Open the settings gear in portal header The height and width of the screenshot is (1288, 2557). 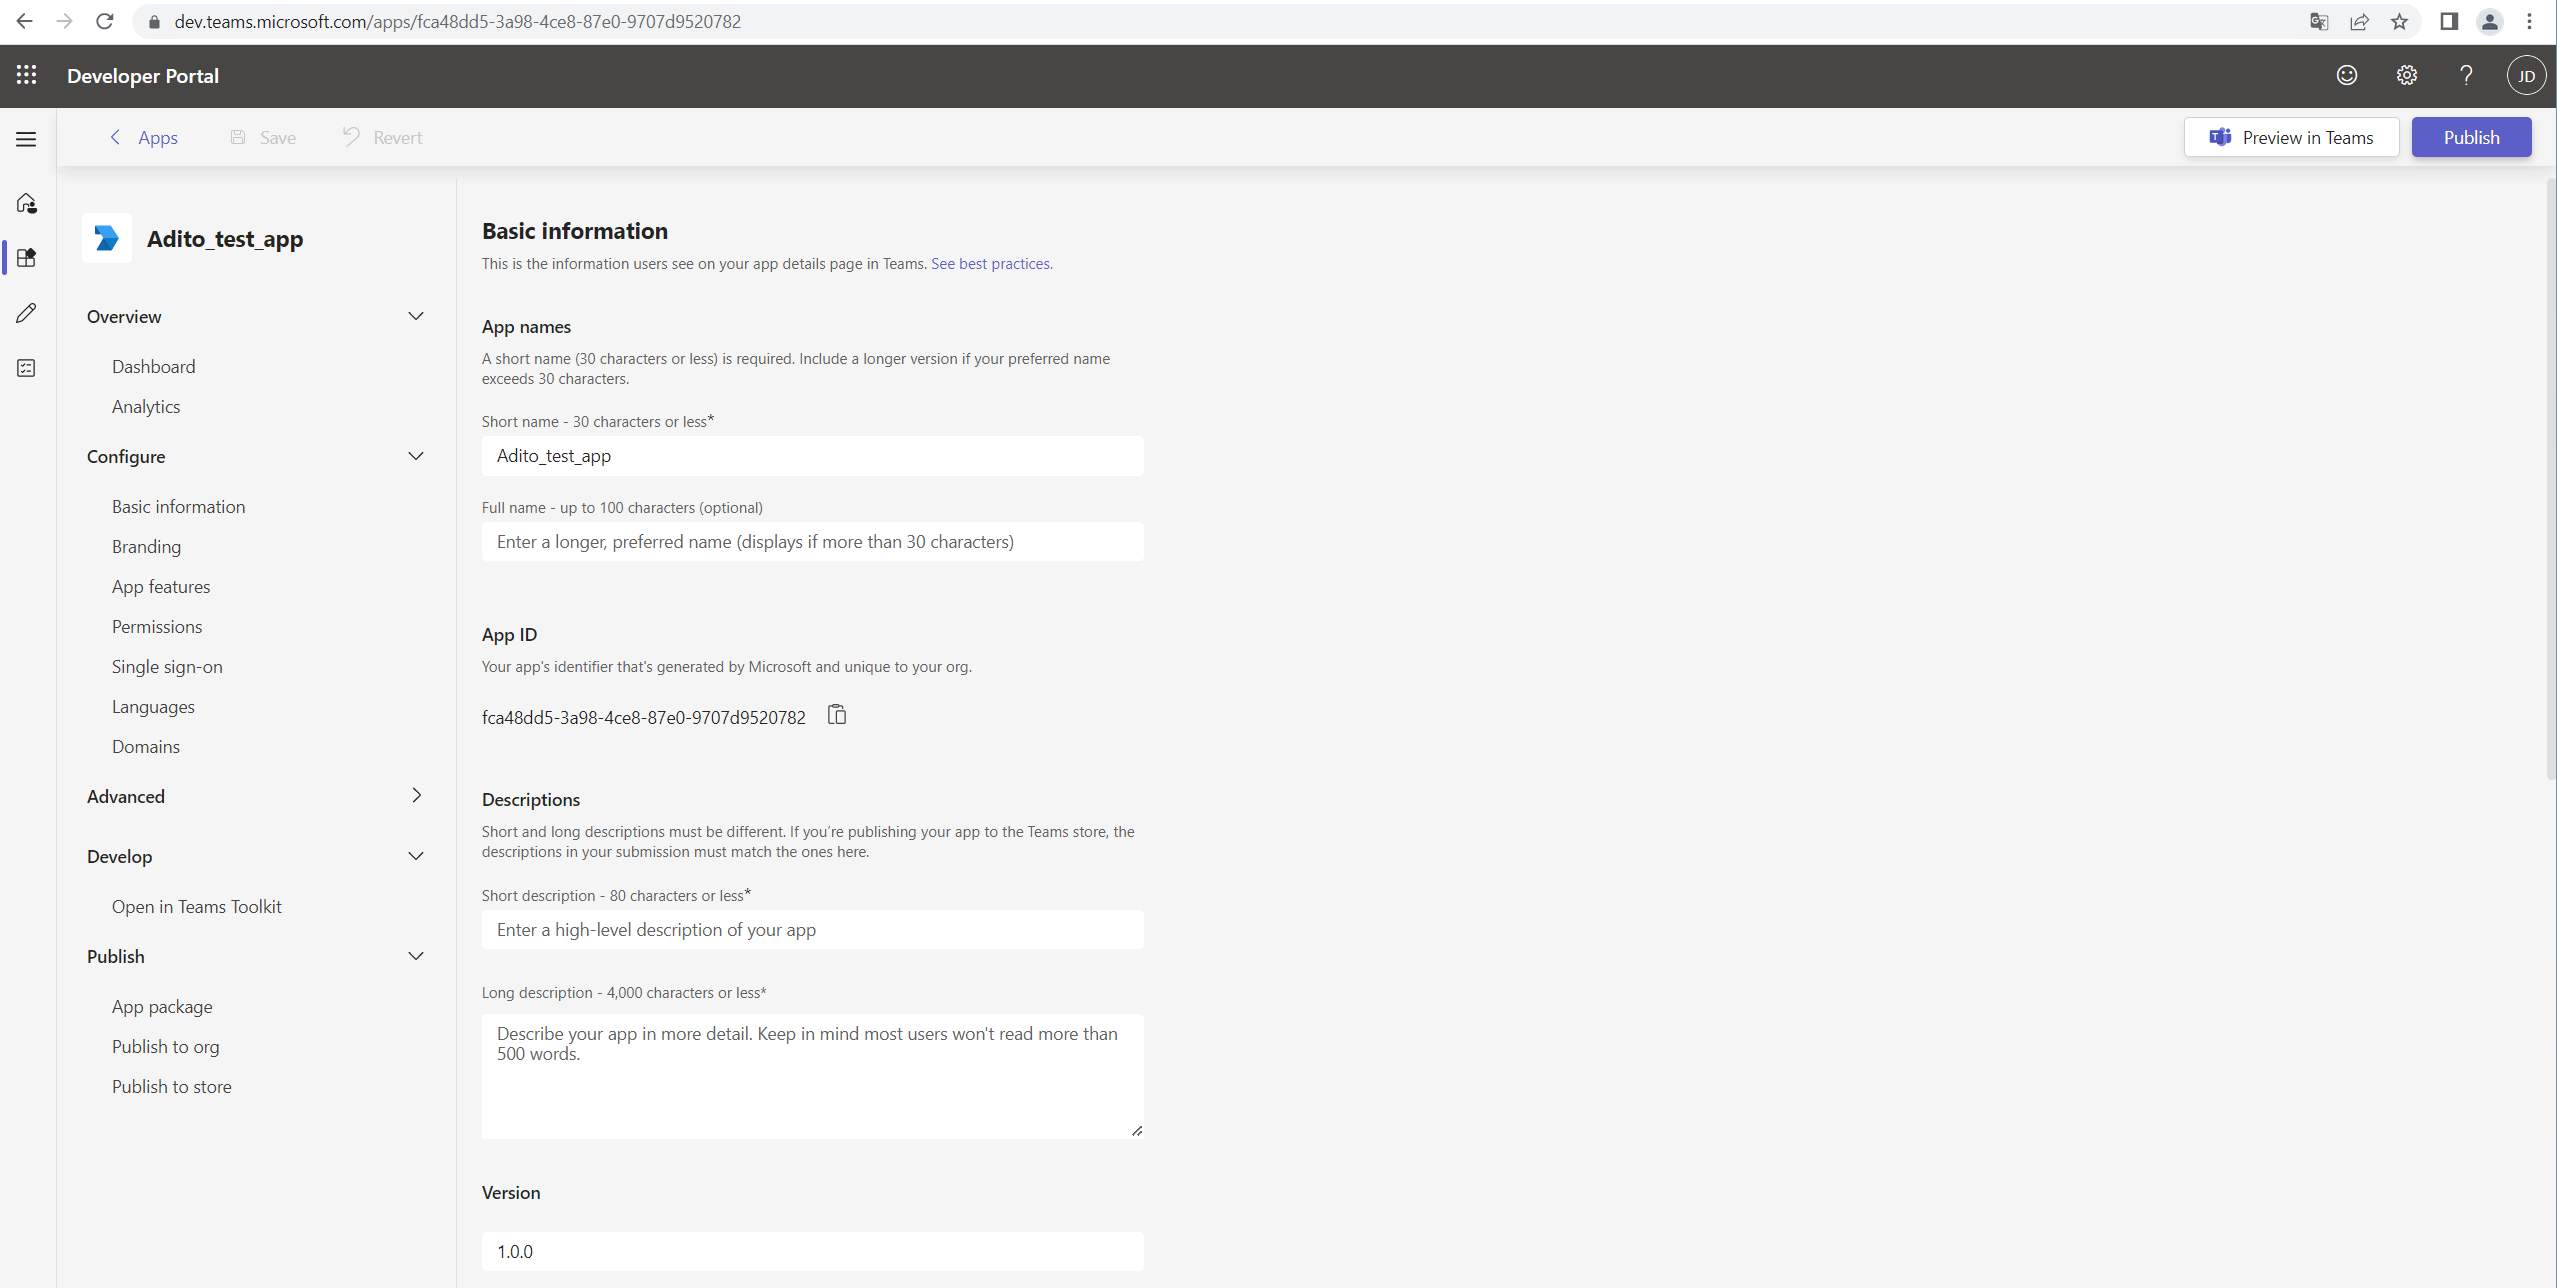[x=2407, y=75]
